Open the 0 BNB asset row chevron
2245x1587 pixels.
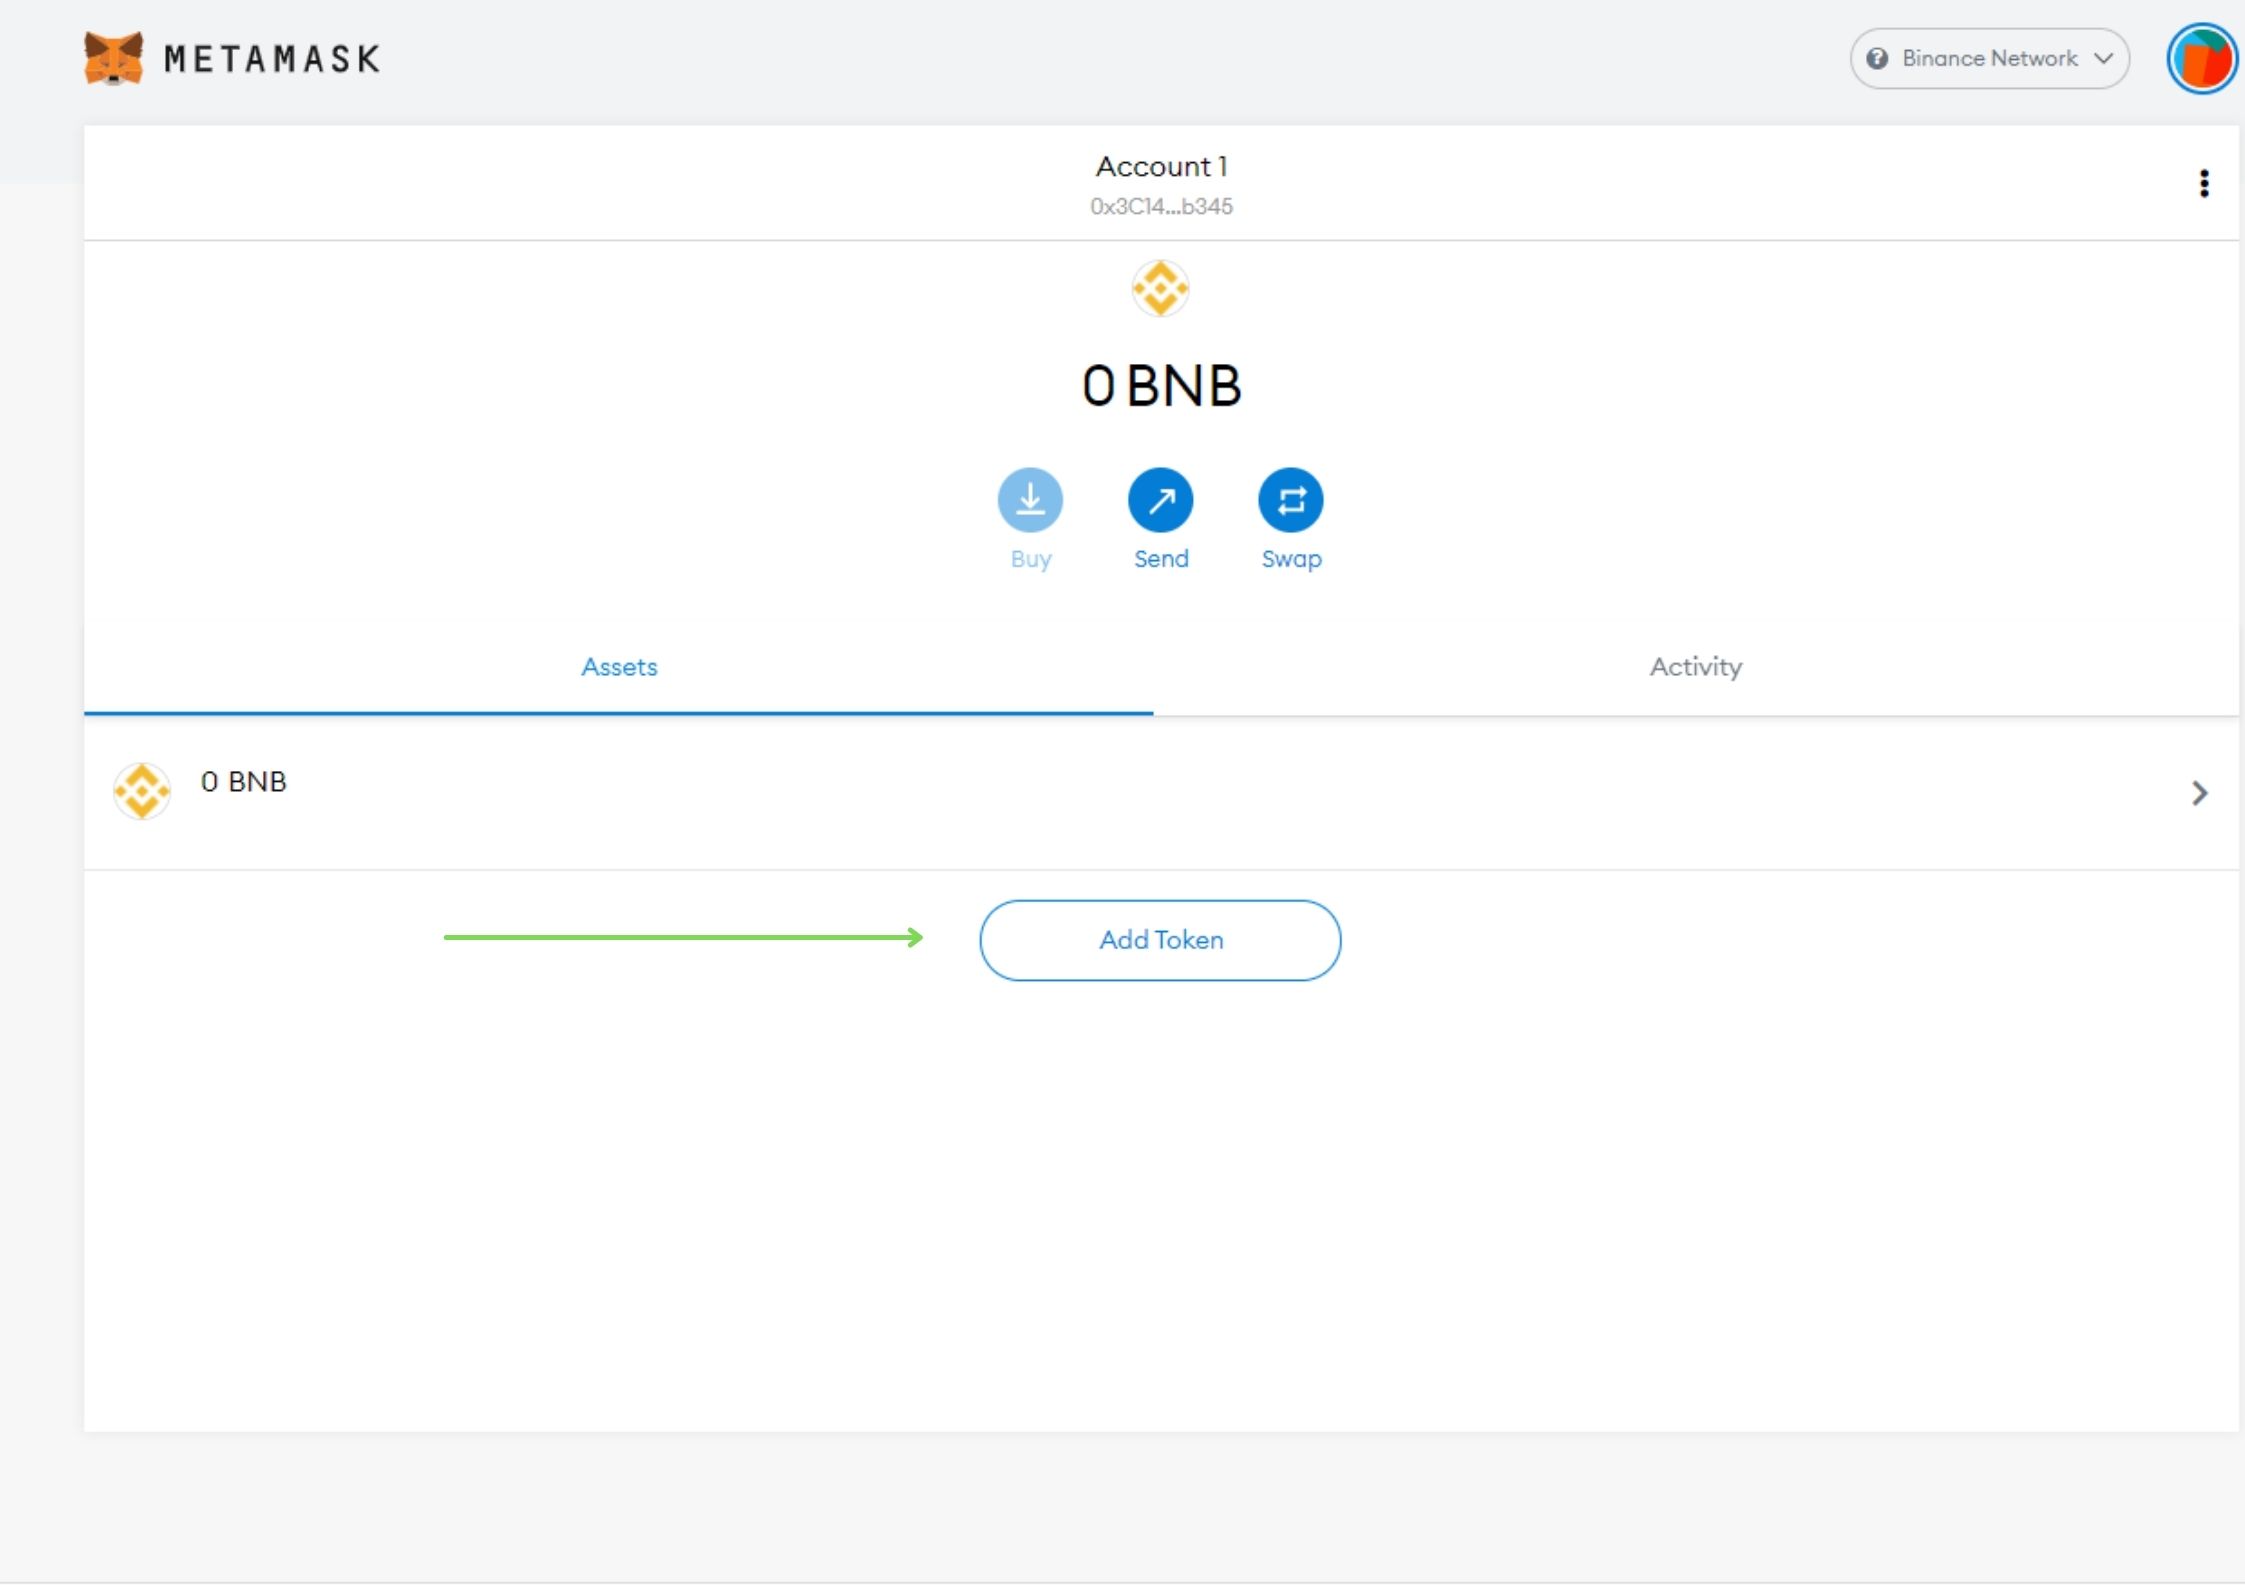coord(2199,793)
